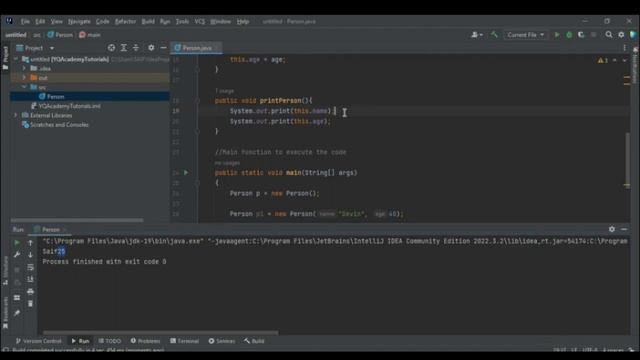The width and height of the screenshot is (640, 360).
Task: Toggle the Run tool window button
Action: 80,341
